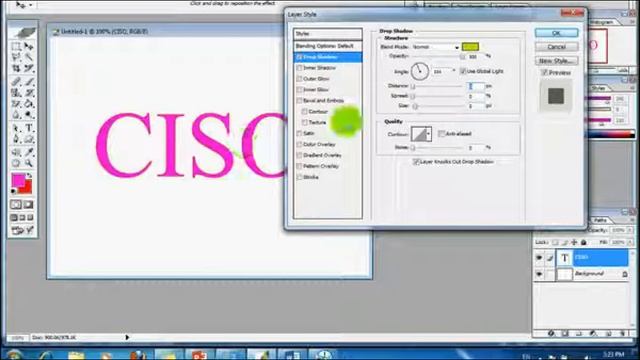Select the Hand tool
Screen dimensions: 640x360
point(16,163)
